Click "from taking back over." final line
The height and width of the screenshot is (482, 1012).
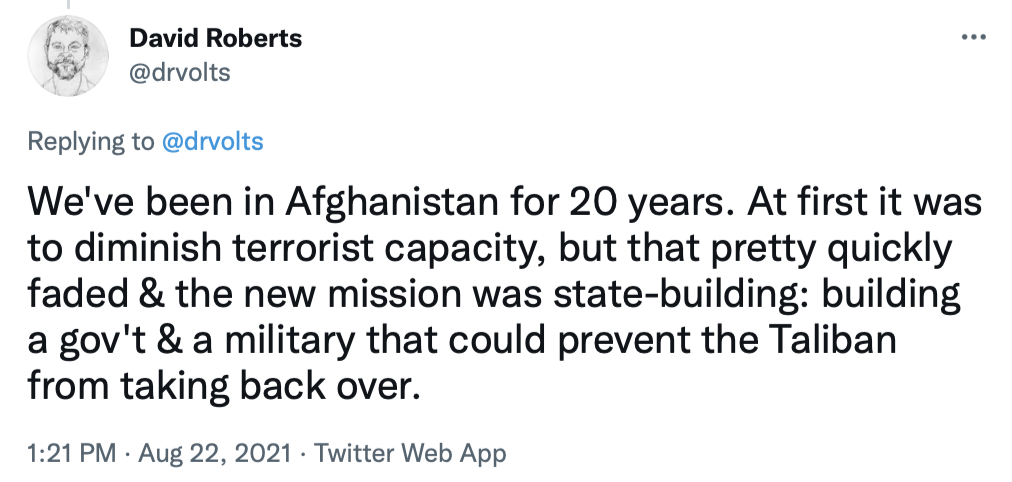[x=219, y=386]
